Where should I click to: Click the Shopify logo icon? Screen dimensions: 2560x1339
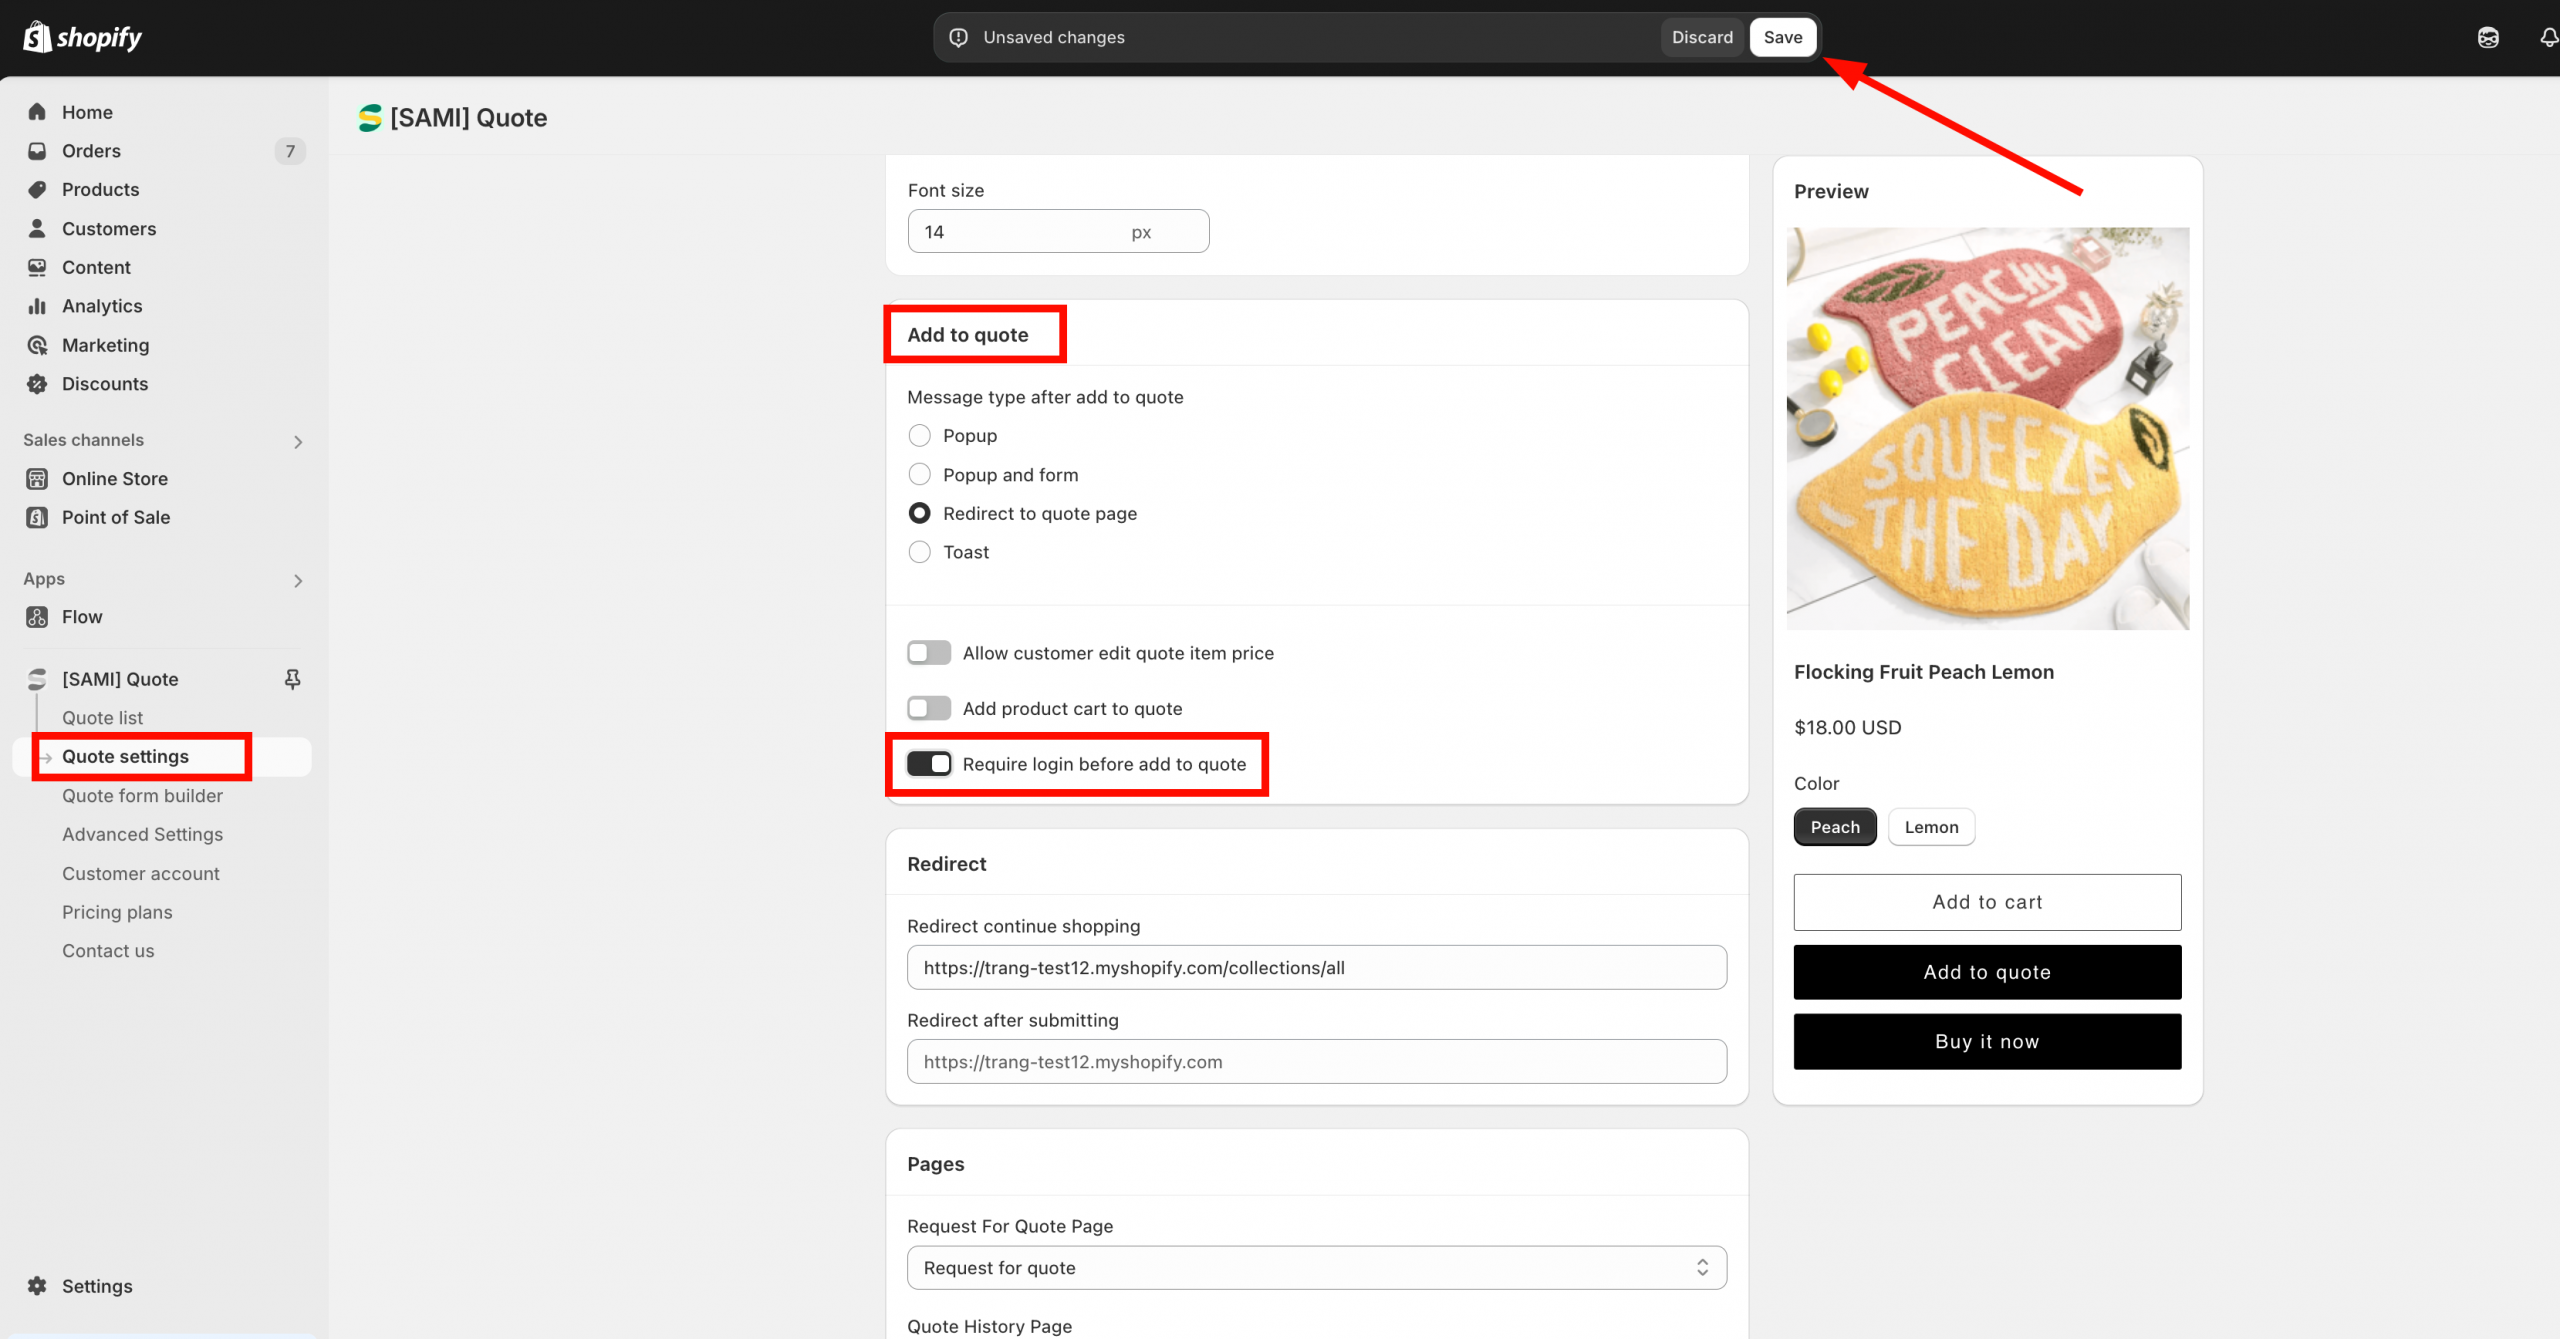click(37, 37)
